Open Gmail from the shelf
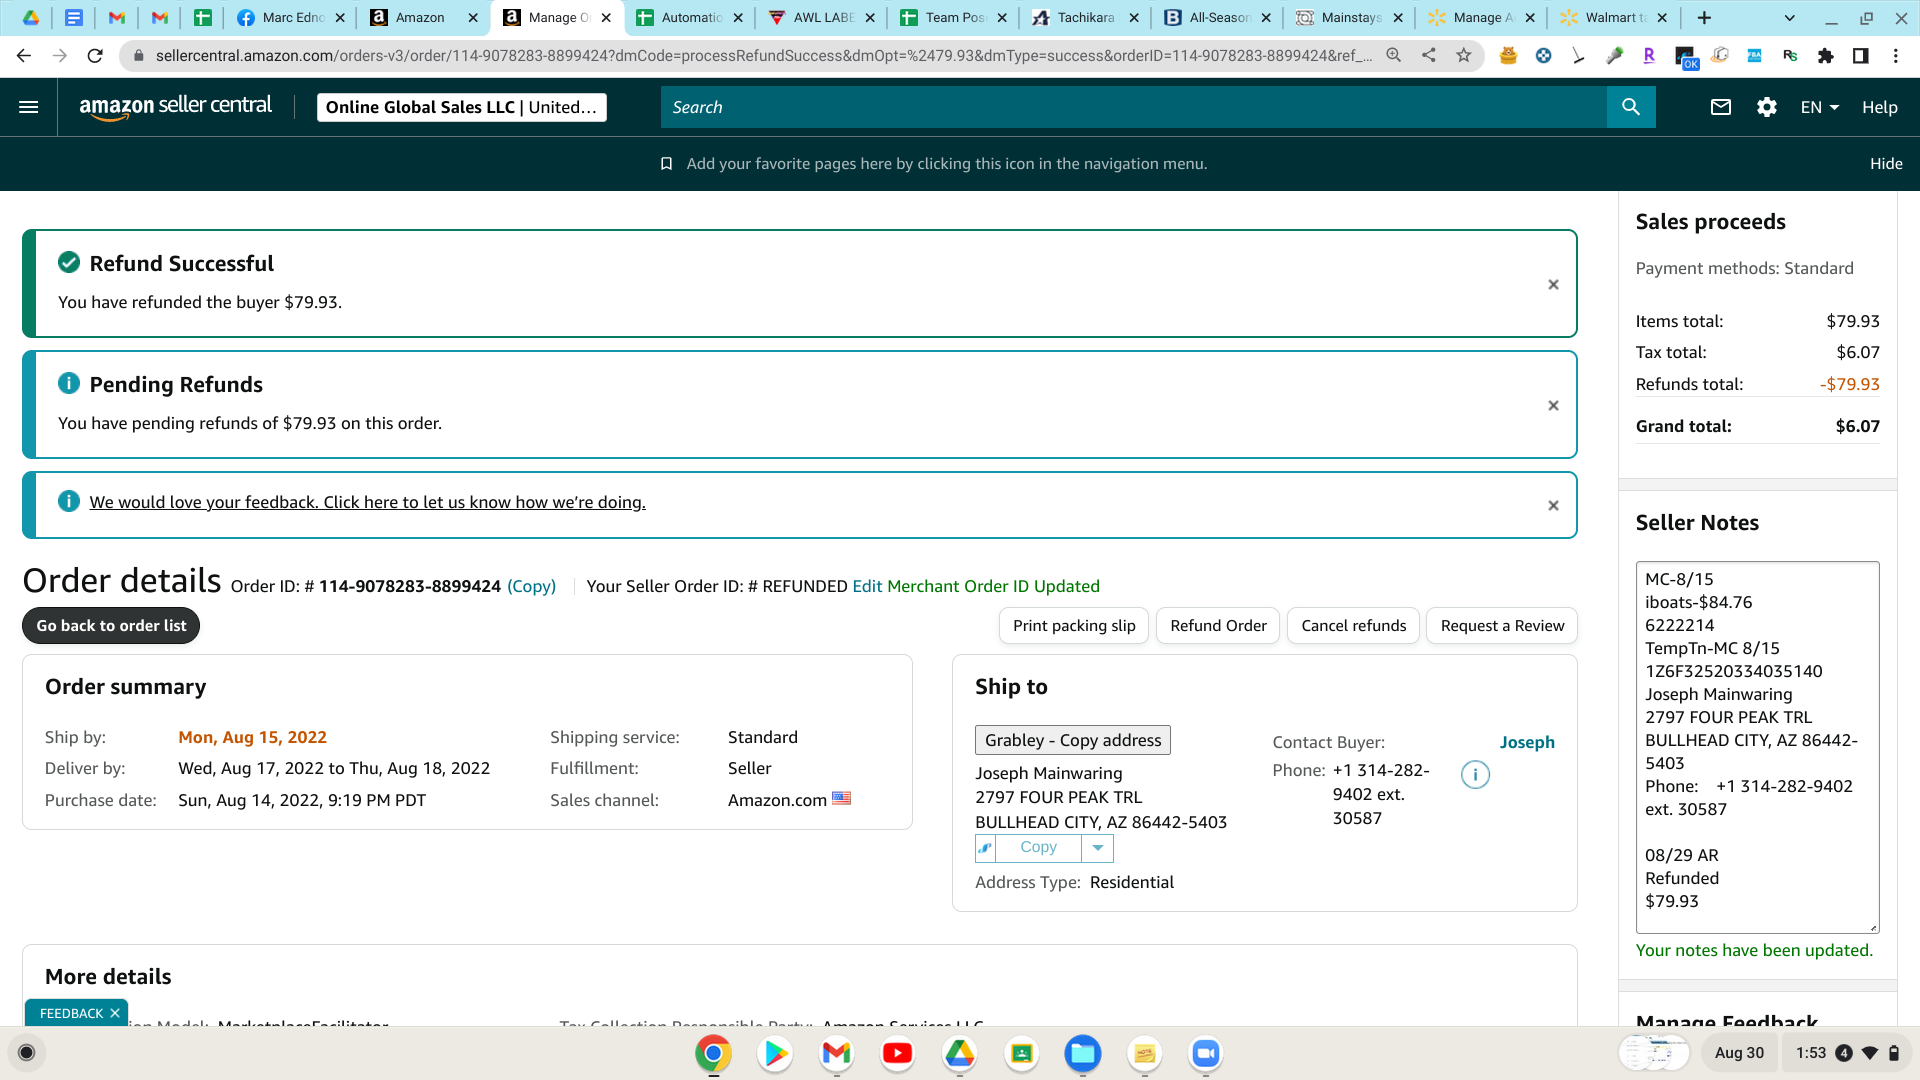1920x1080 pixels. click(x=836, y=1053)
